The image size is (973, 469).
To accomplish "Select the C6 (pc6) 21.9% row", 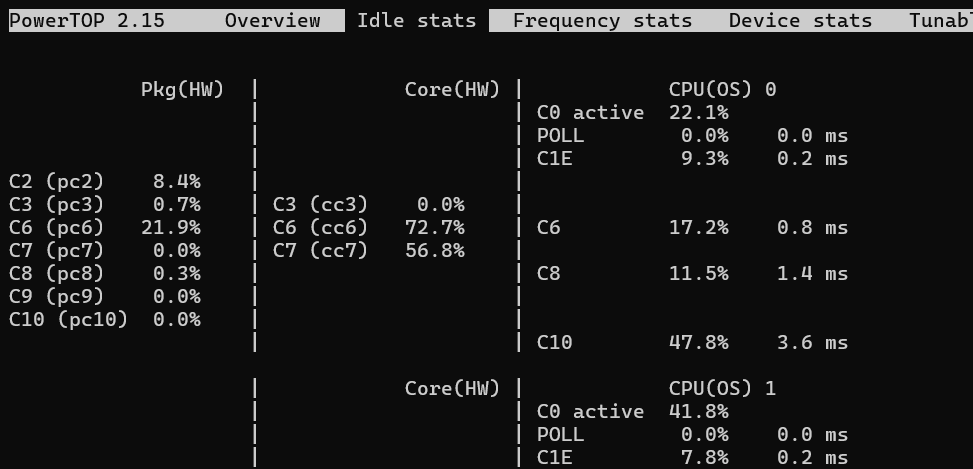I will [x=105, y=227].
